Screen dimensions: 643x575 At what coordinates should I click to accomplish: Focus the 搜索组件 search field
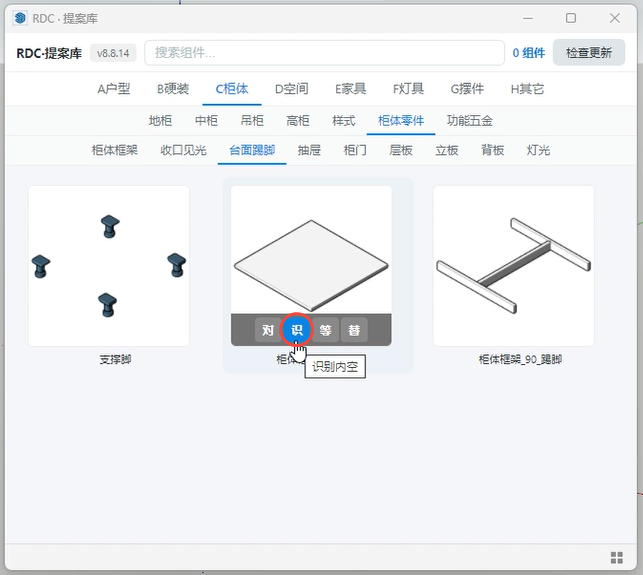tap(324, 52)
